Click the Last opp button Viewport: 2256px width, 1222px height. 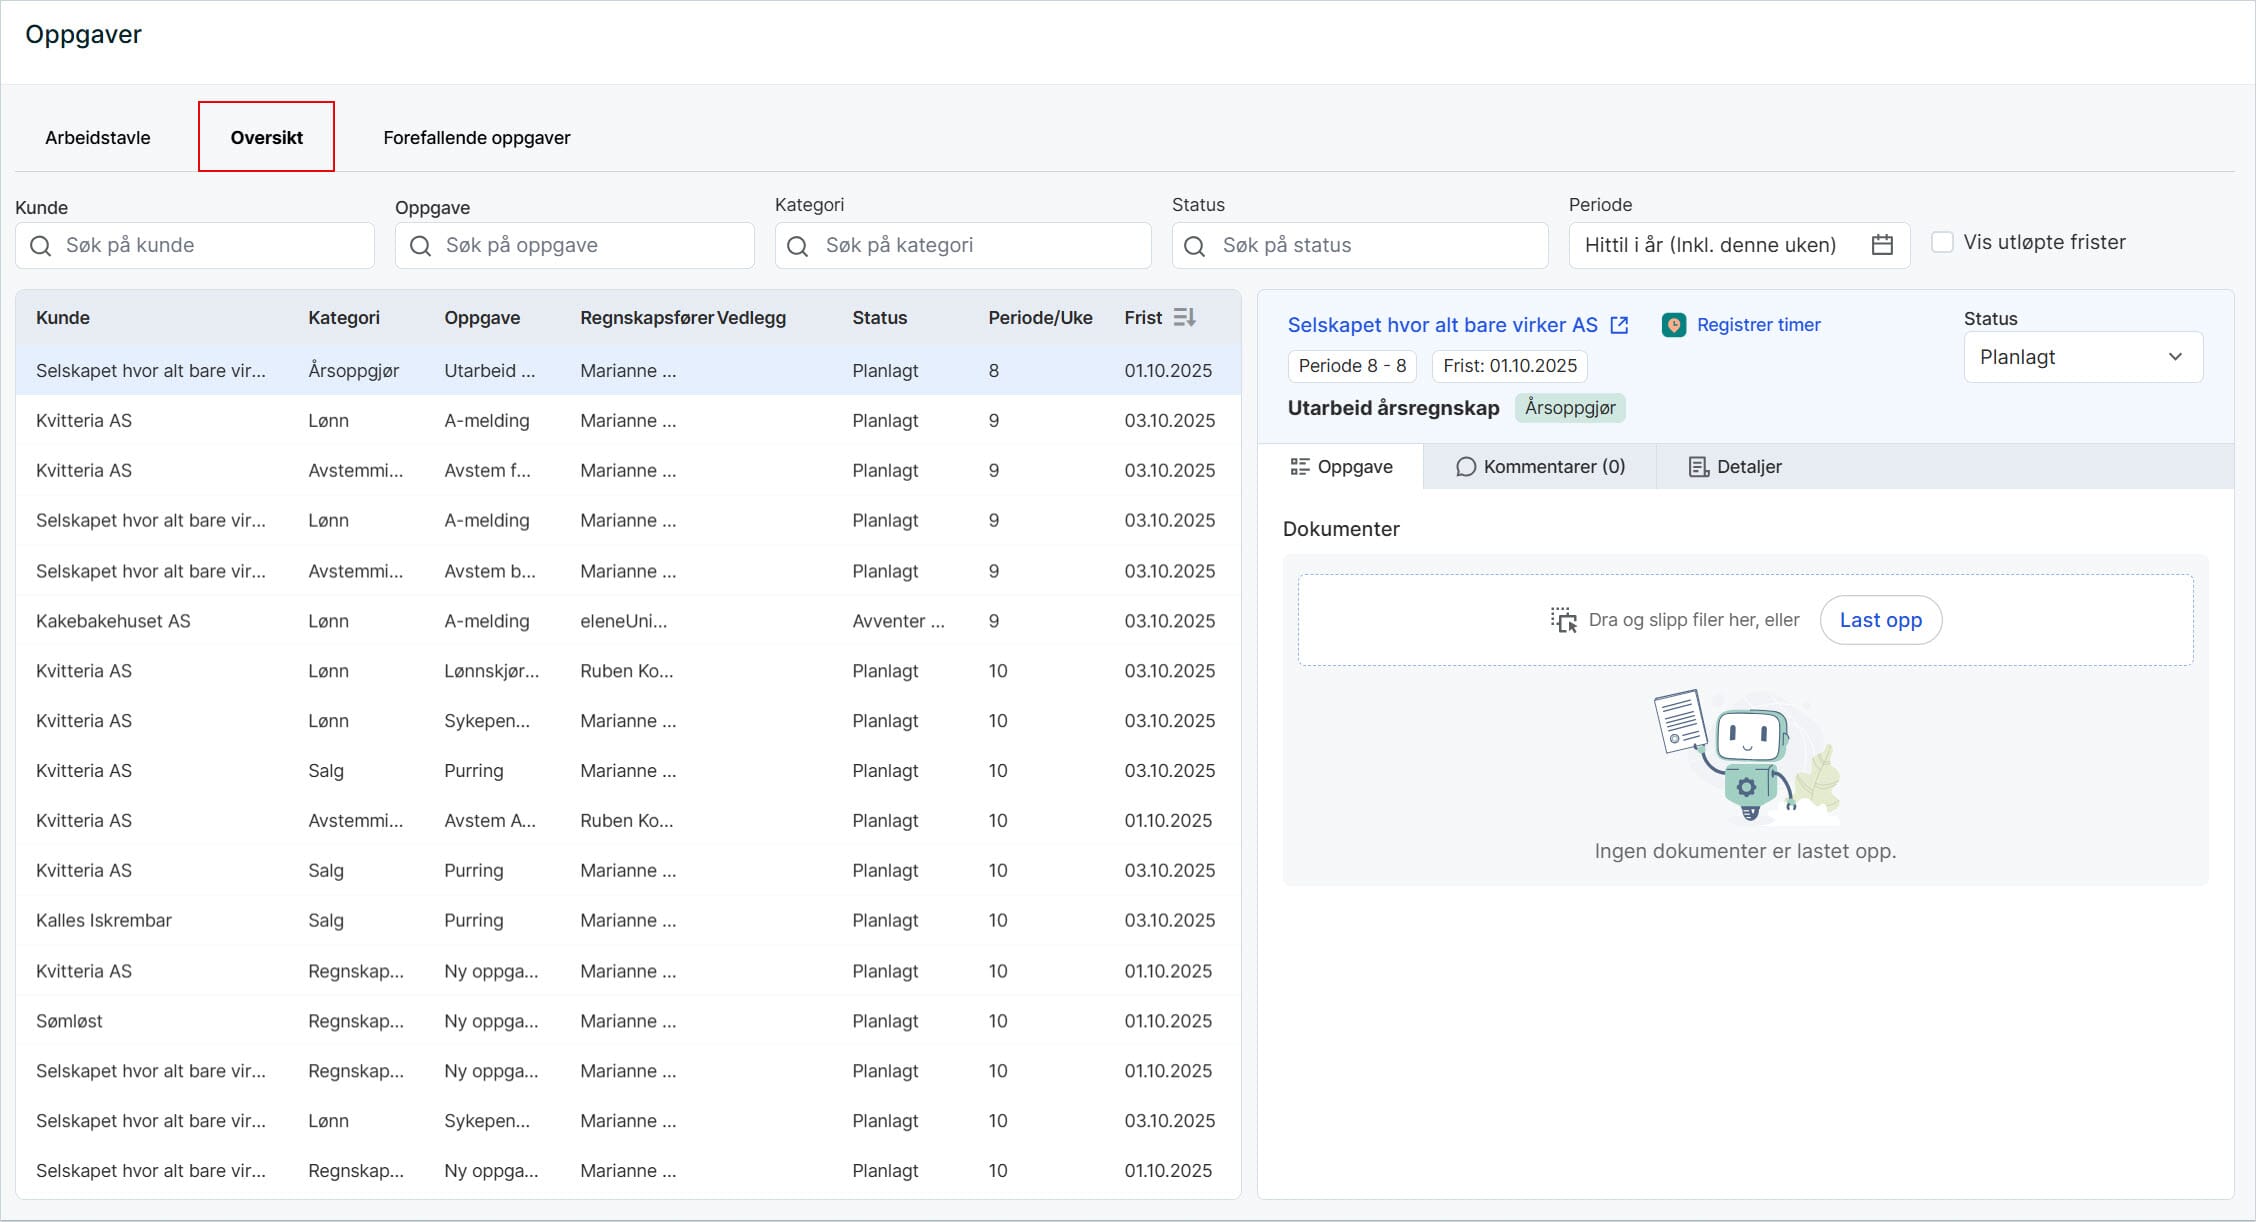pyautogui.click(x=1880, y=620)
